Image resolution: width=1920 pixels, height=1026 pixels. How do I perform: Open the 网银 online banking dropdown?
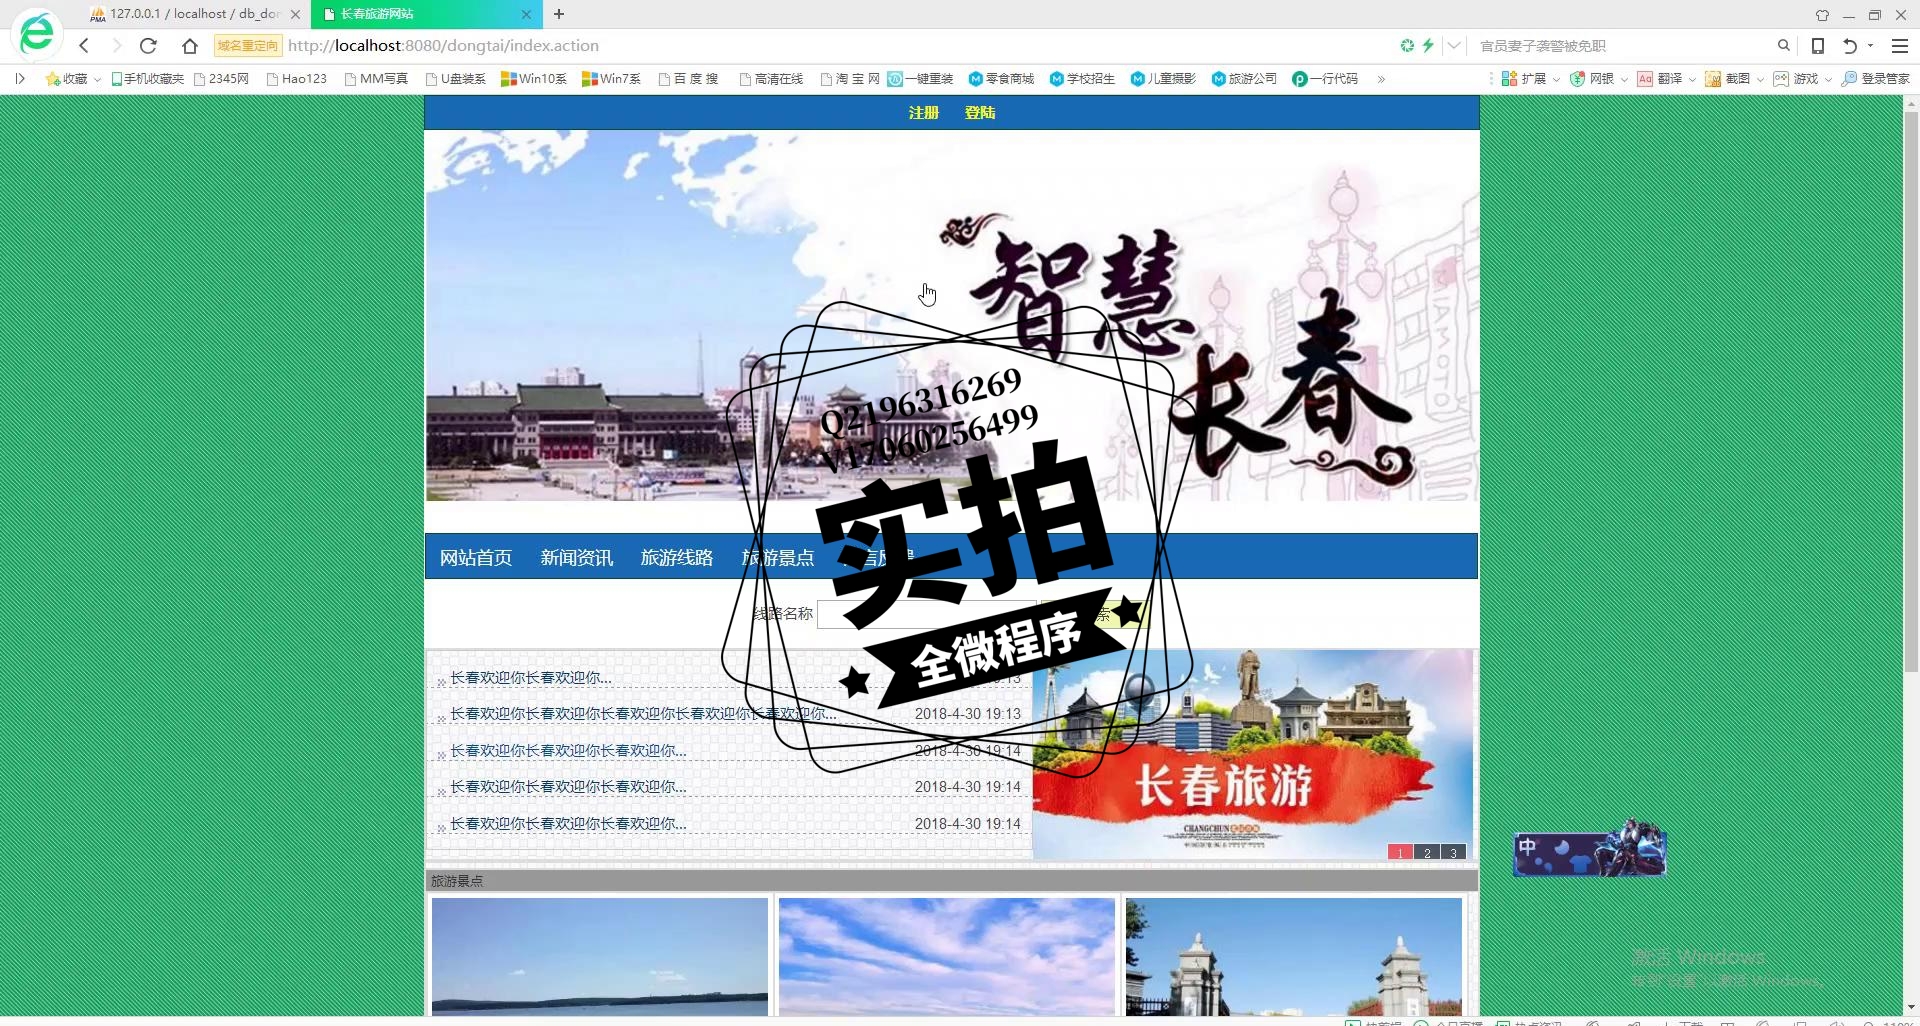pos(1598,79)
